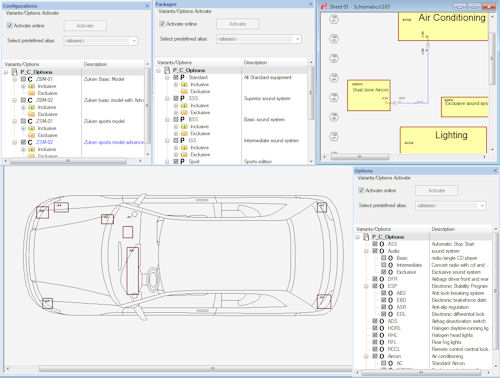
Task: Click Activate button in Configurations panel
Action: pos(85,26)
